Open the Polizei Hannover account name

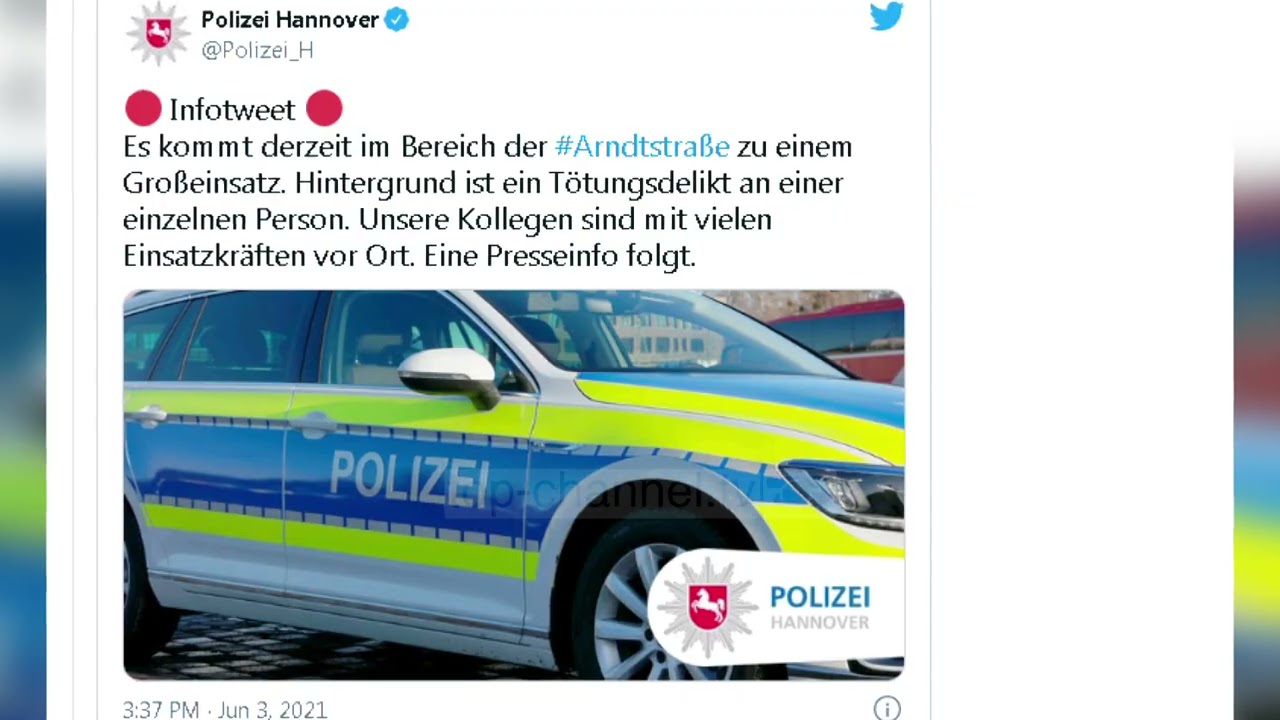(x=290, y=19)
